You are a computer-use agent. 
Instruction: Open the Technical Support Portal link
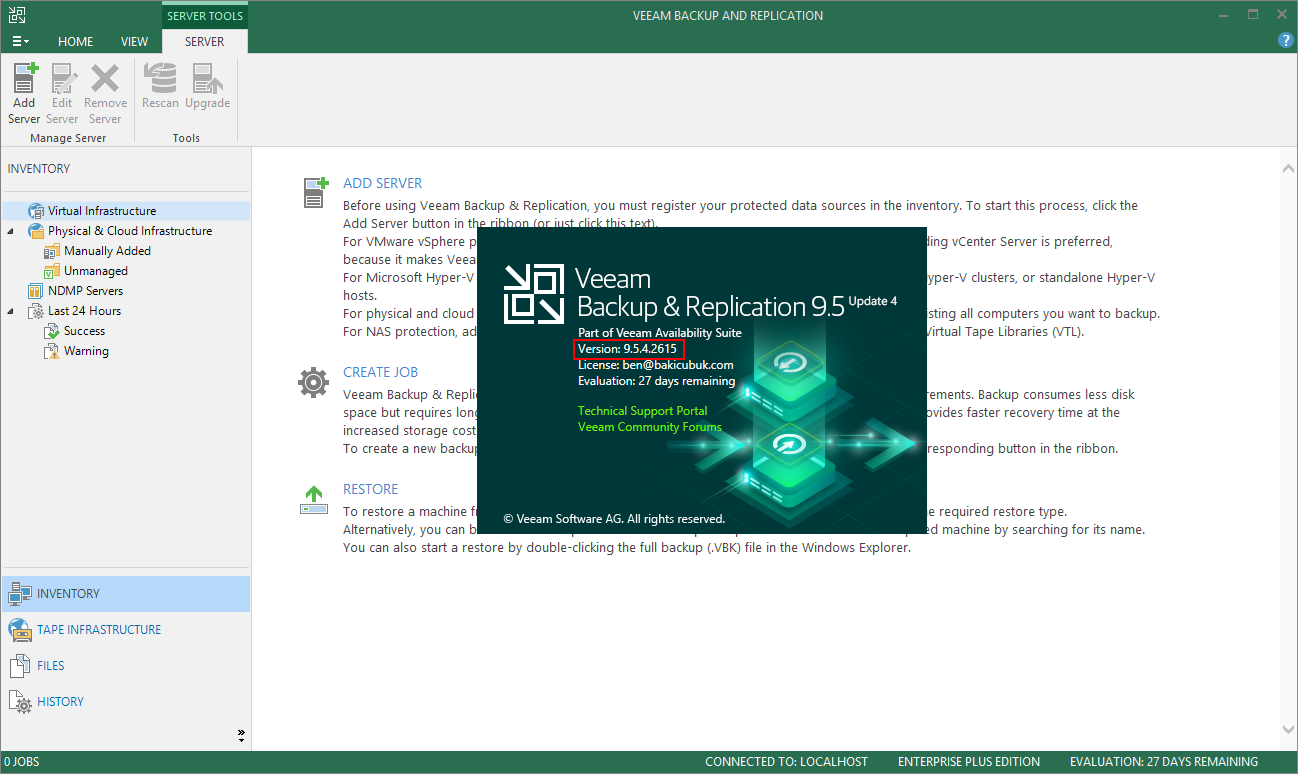[642, 411]
